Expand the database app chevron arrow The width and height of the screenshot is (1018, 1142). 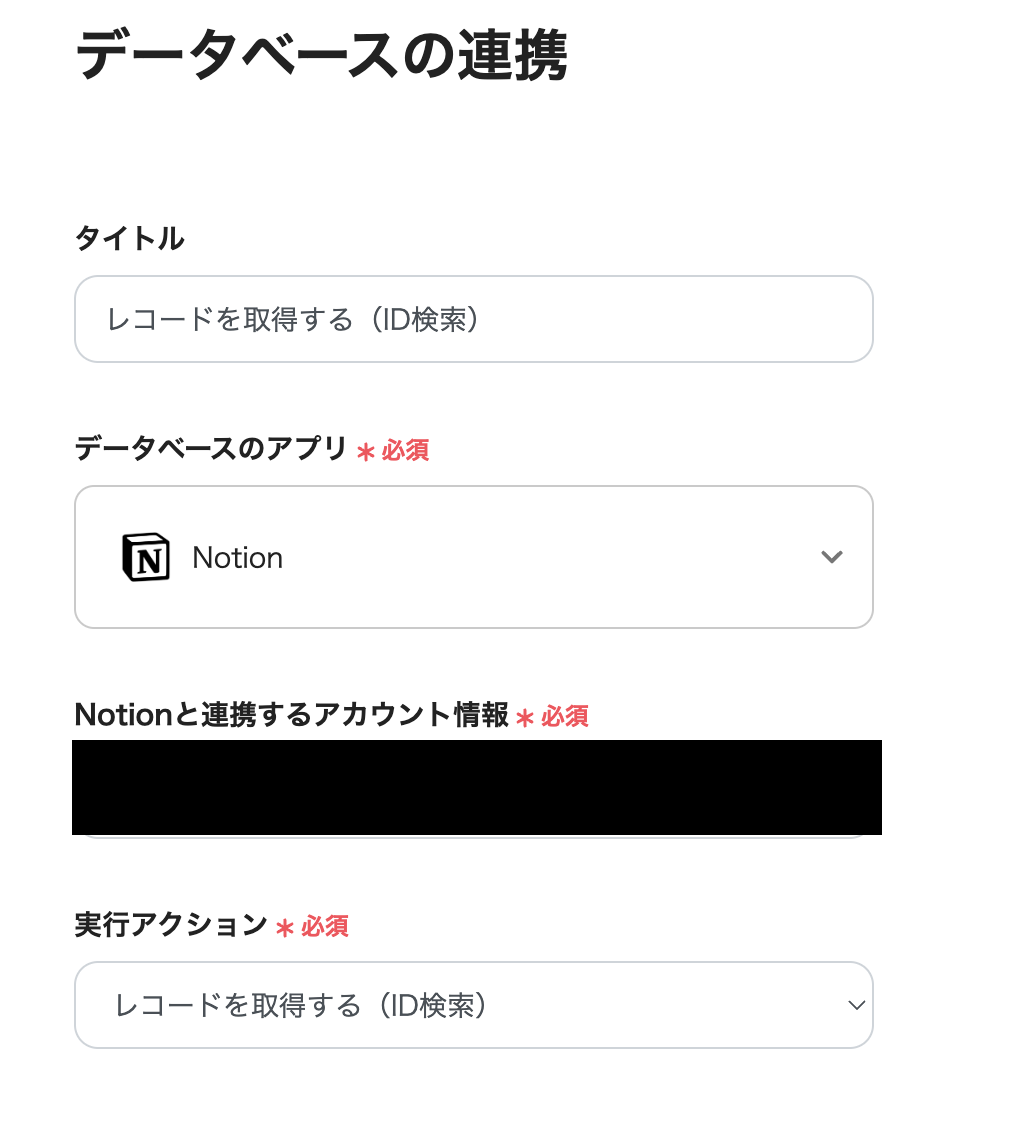(831, 557)
